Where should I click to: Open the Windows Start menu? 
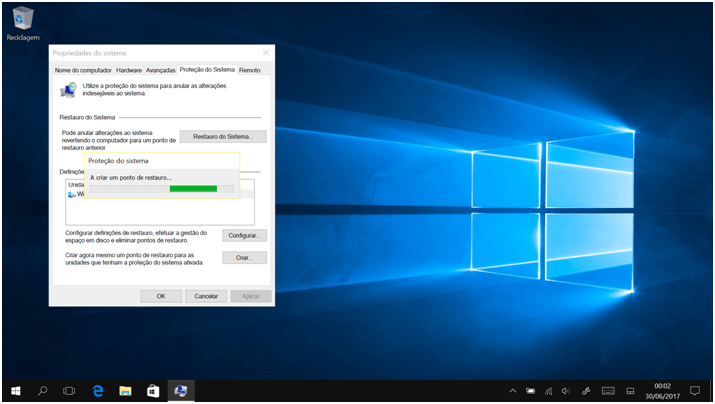pos(16,390)
